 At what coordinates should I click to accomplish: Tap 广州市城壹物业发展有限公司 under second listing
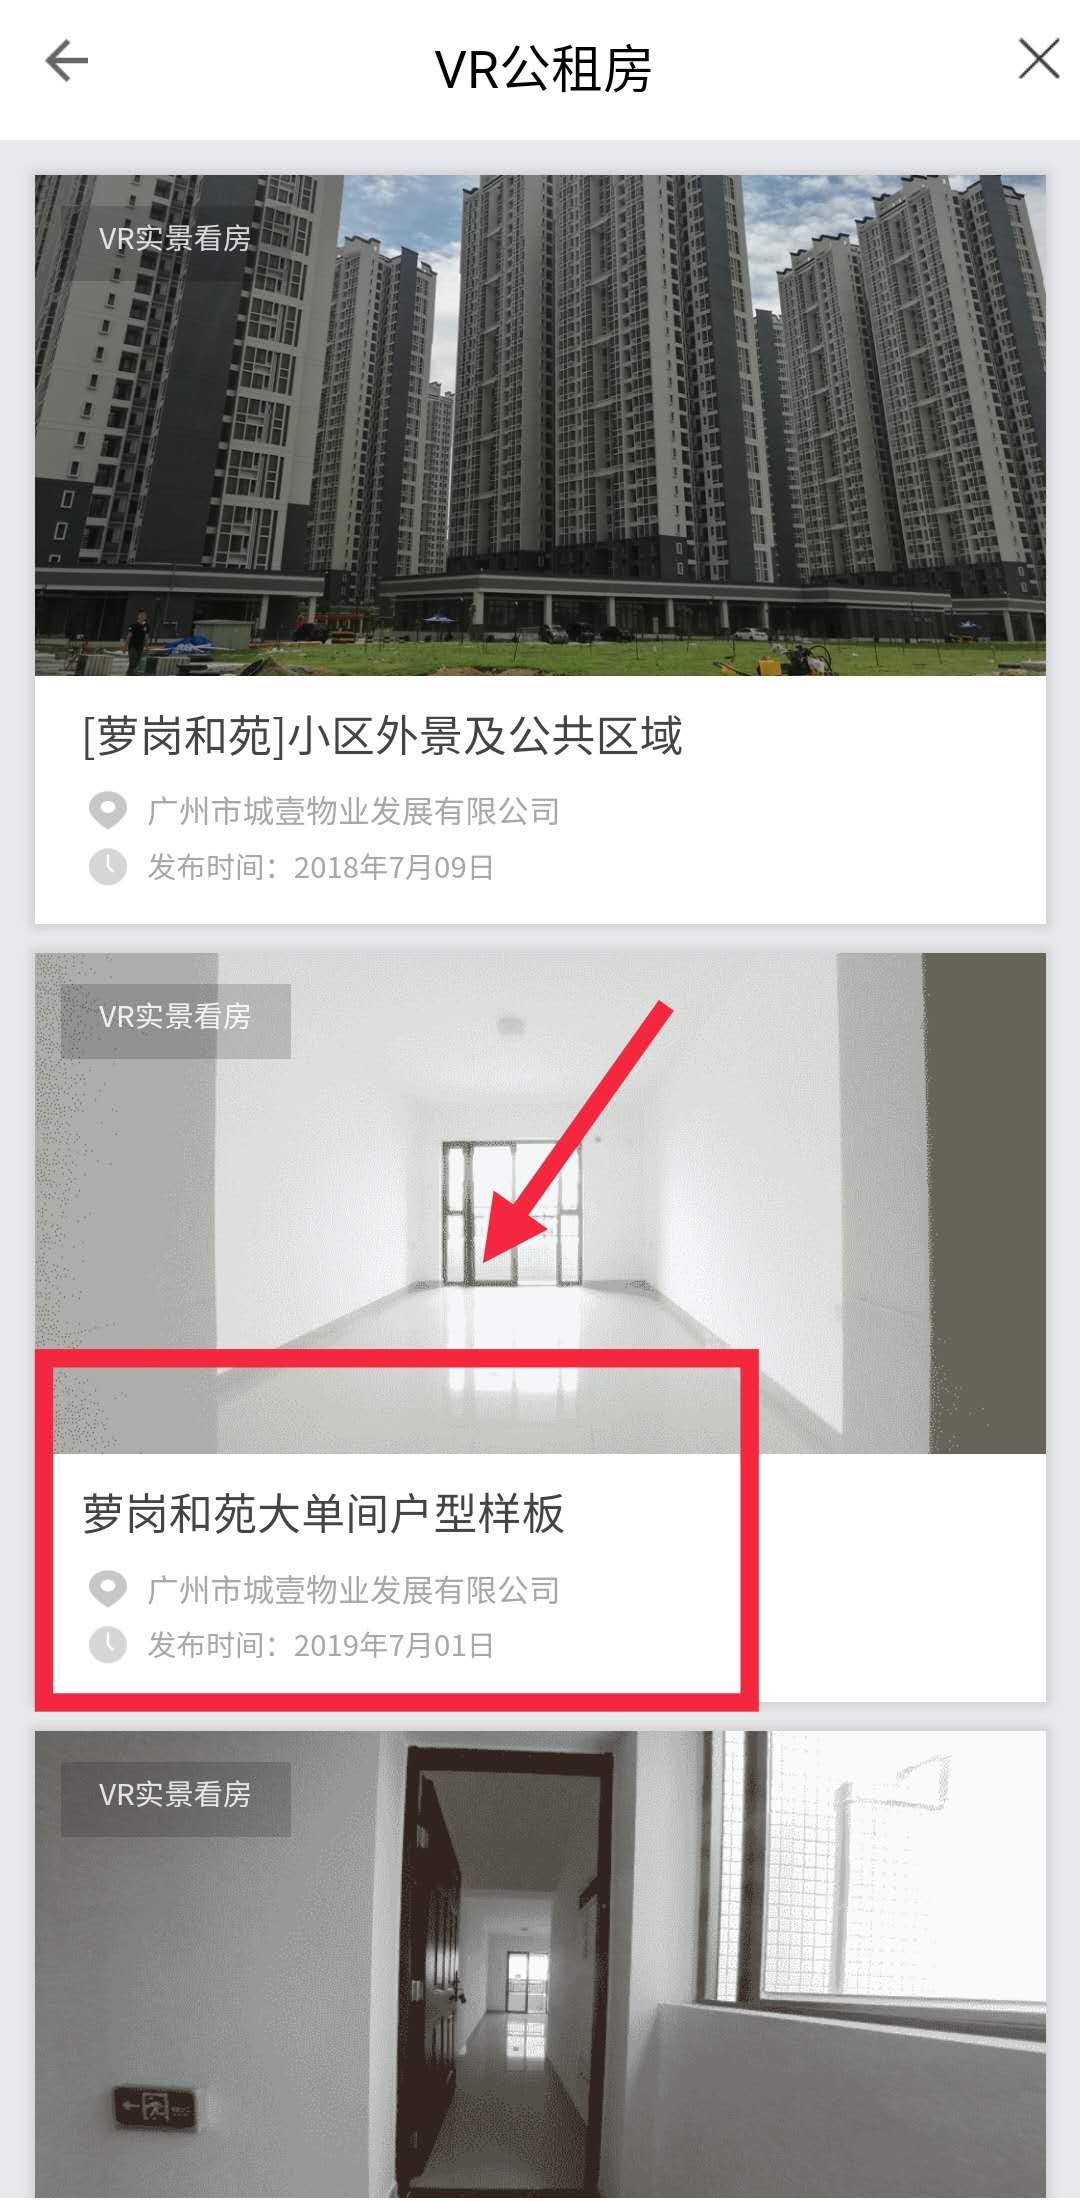[353, 1589]
